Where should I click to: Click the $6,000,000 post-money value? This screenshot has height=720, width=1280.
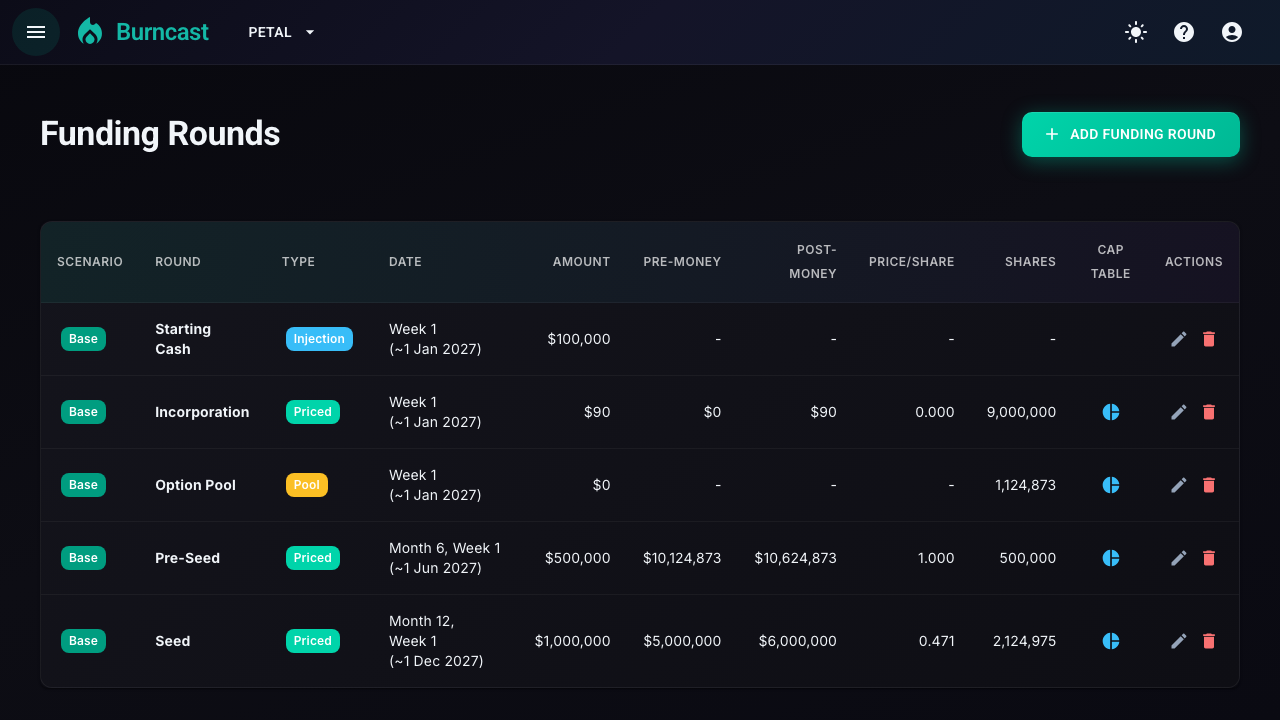pyautogui.click(x=798, y=641)
